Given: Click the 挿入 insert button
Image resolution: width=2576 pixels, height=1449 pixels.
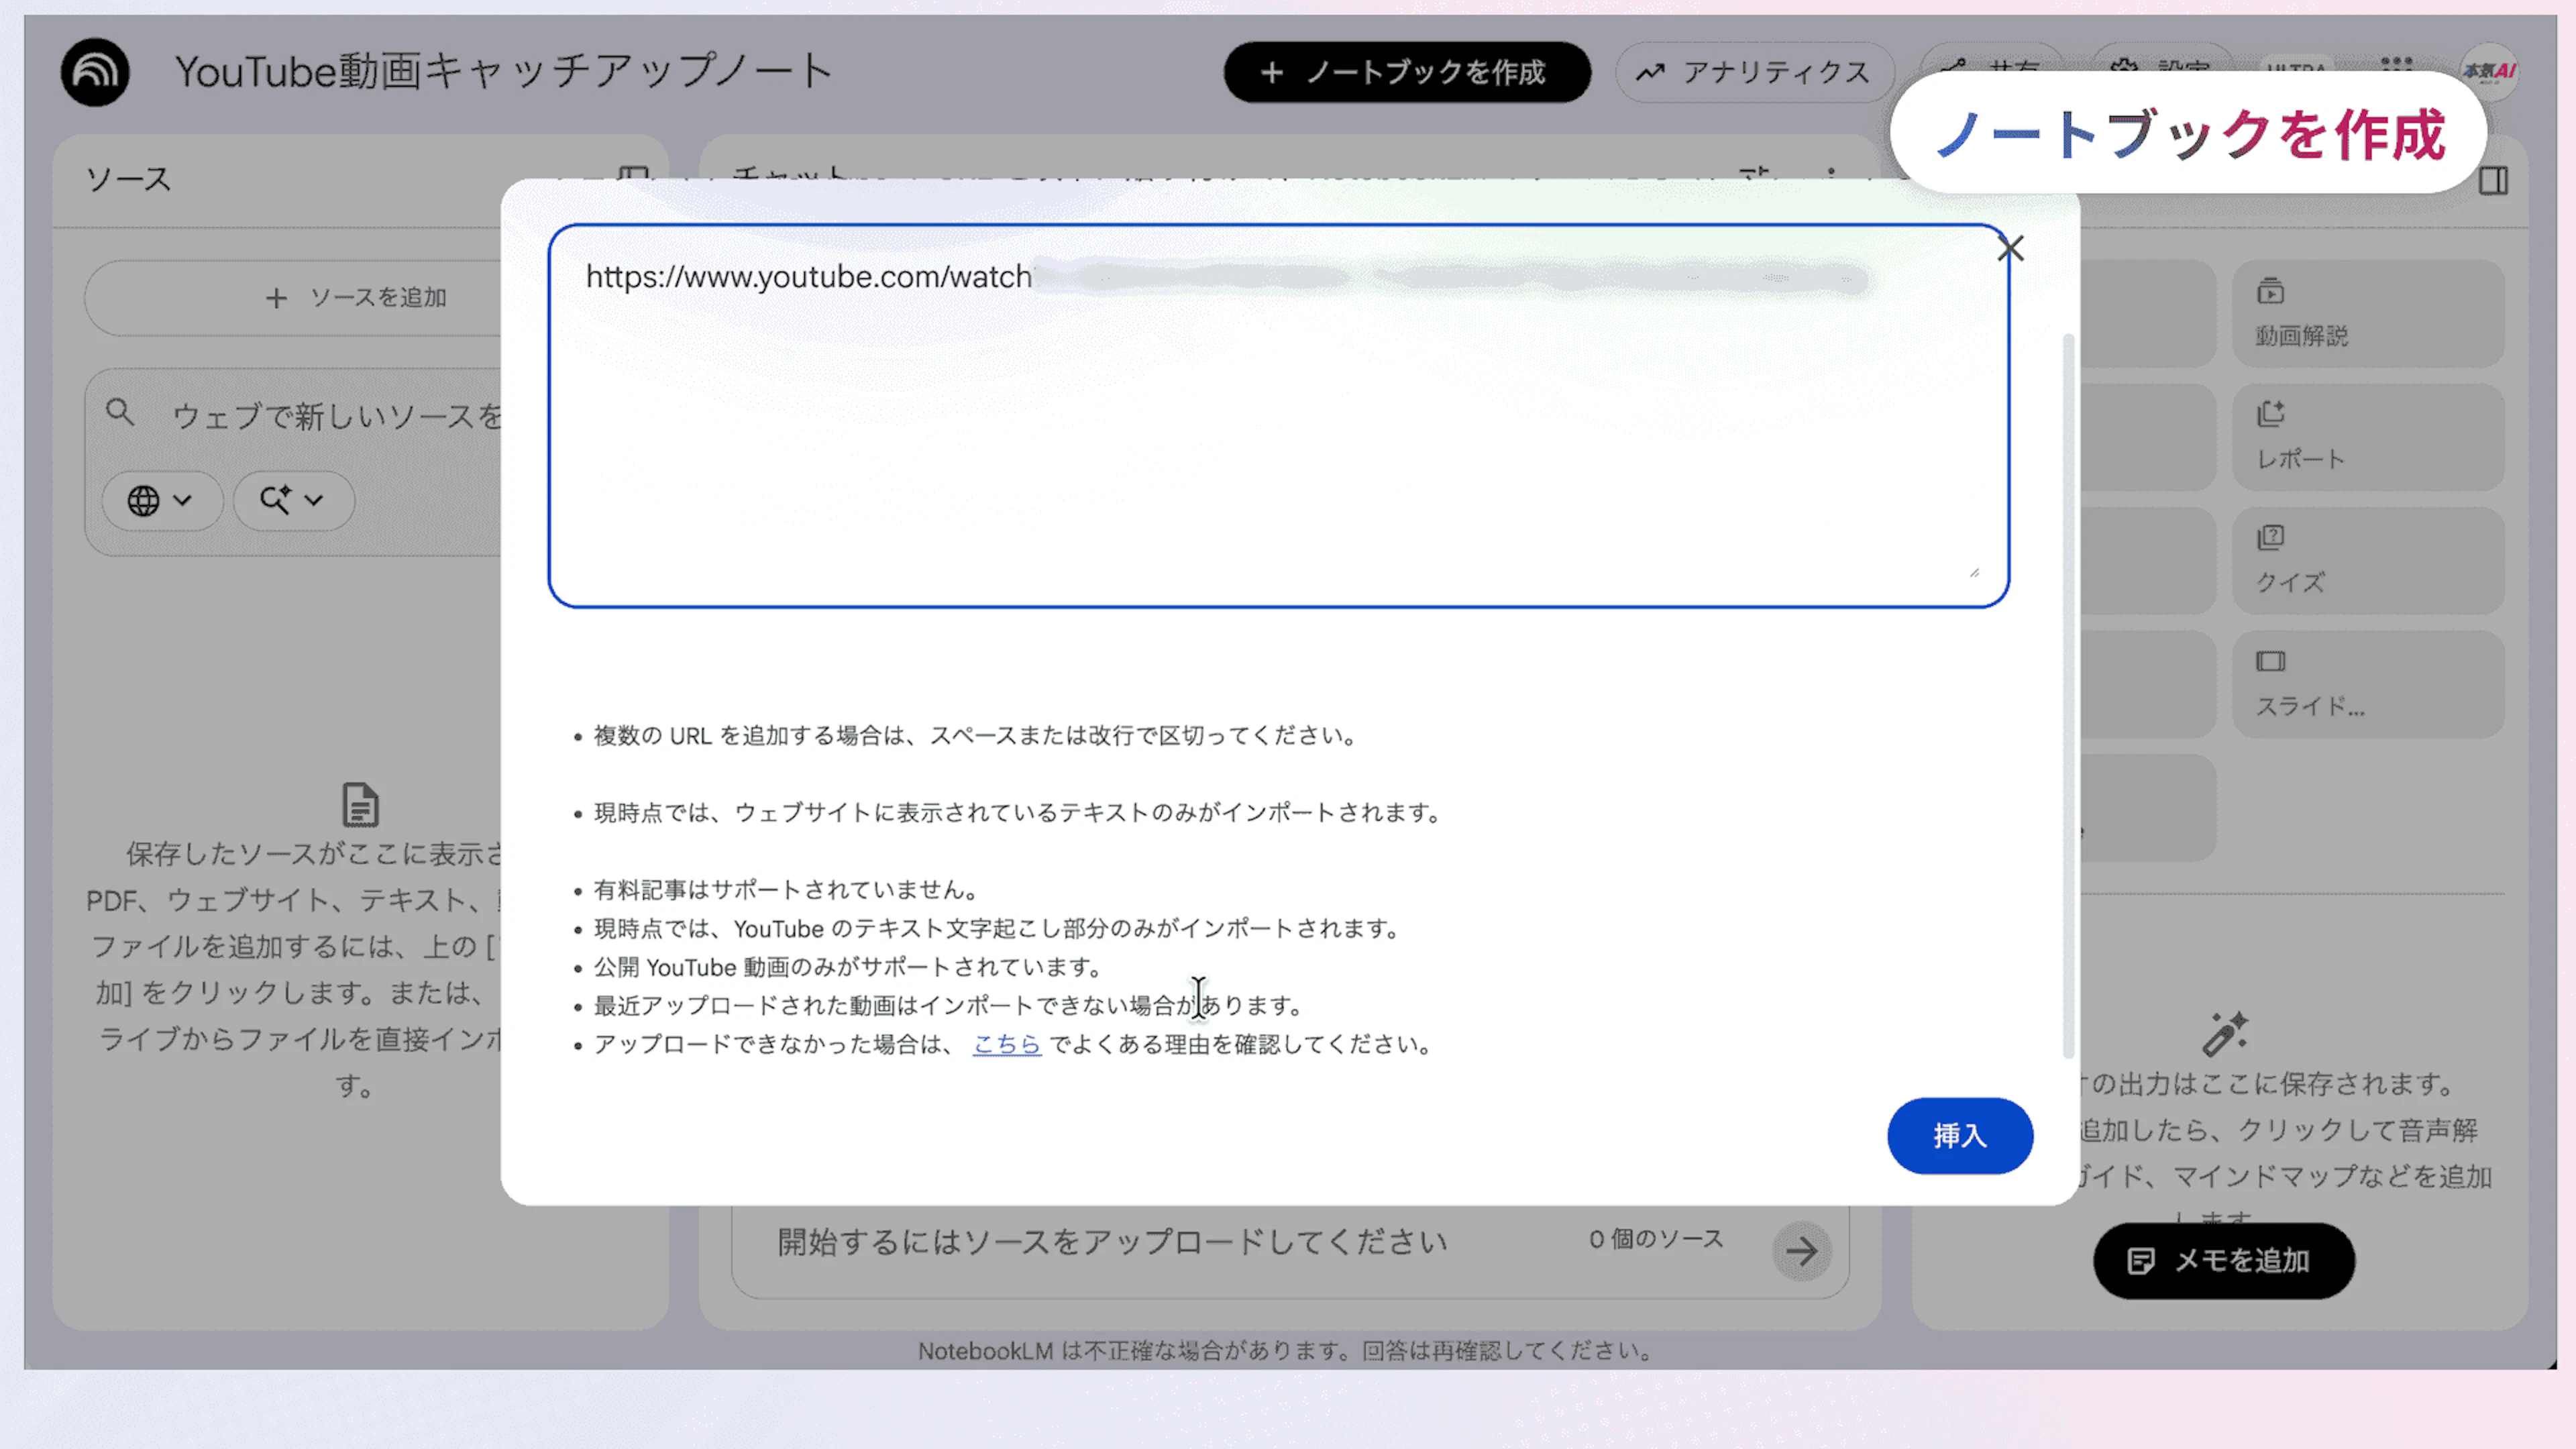Looking at the screenshot, I should coord(1959,1135).
